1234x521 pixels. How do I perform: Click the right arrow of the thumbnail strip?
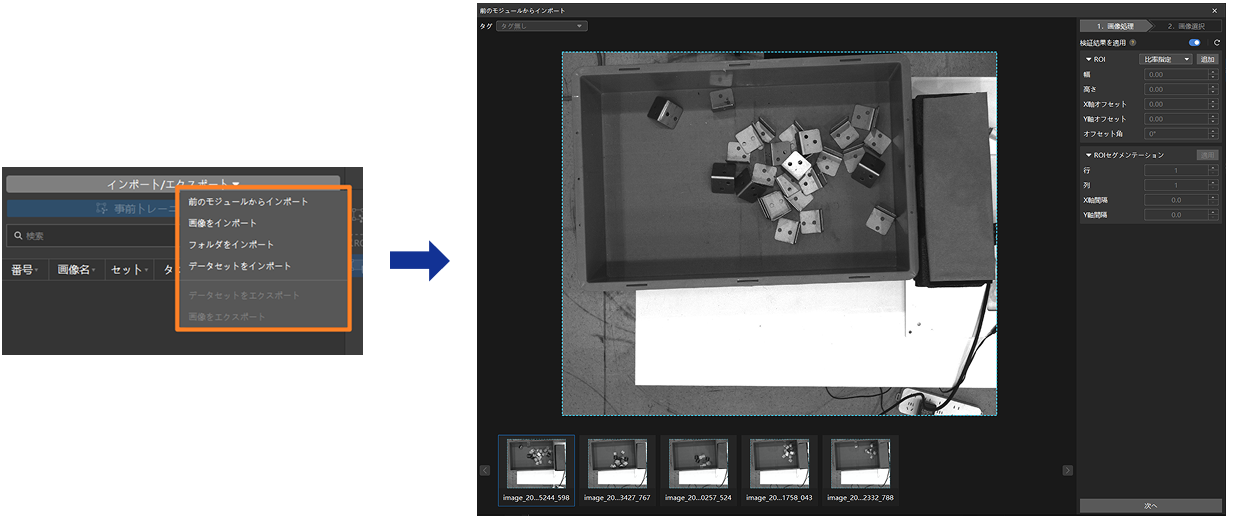pos(1067,470)
